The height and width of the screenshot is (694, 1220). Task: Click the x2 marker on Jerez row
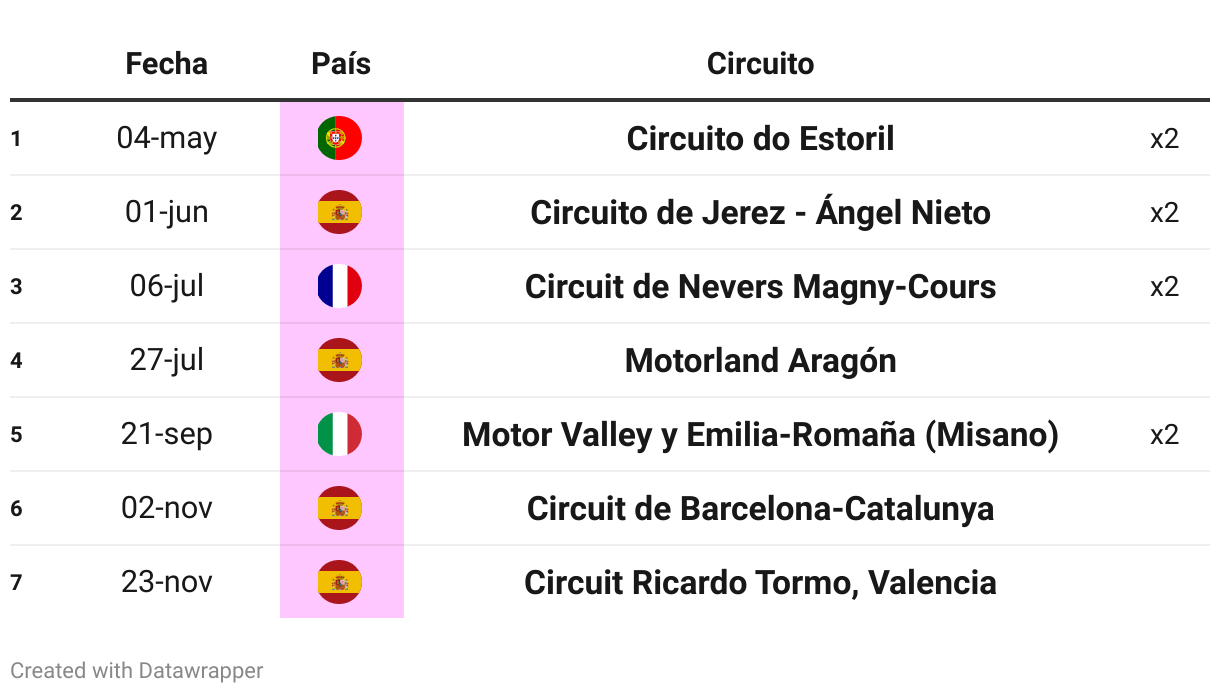1164,212
